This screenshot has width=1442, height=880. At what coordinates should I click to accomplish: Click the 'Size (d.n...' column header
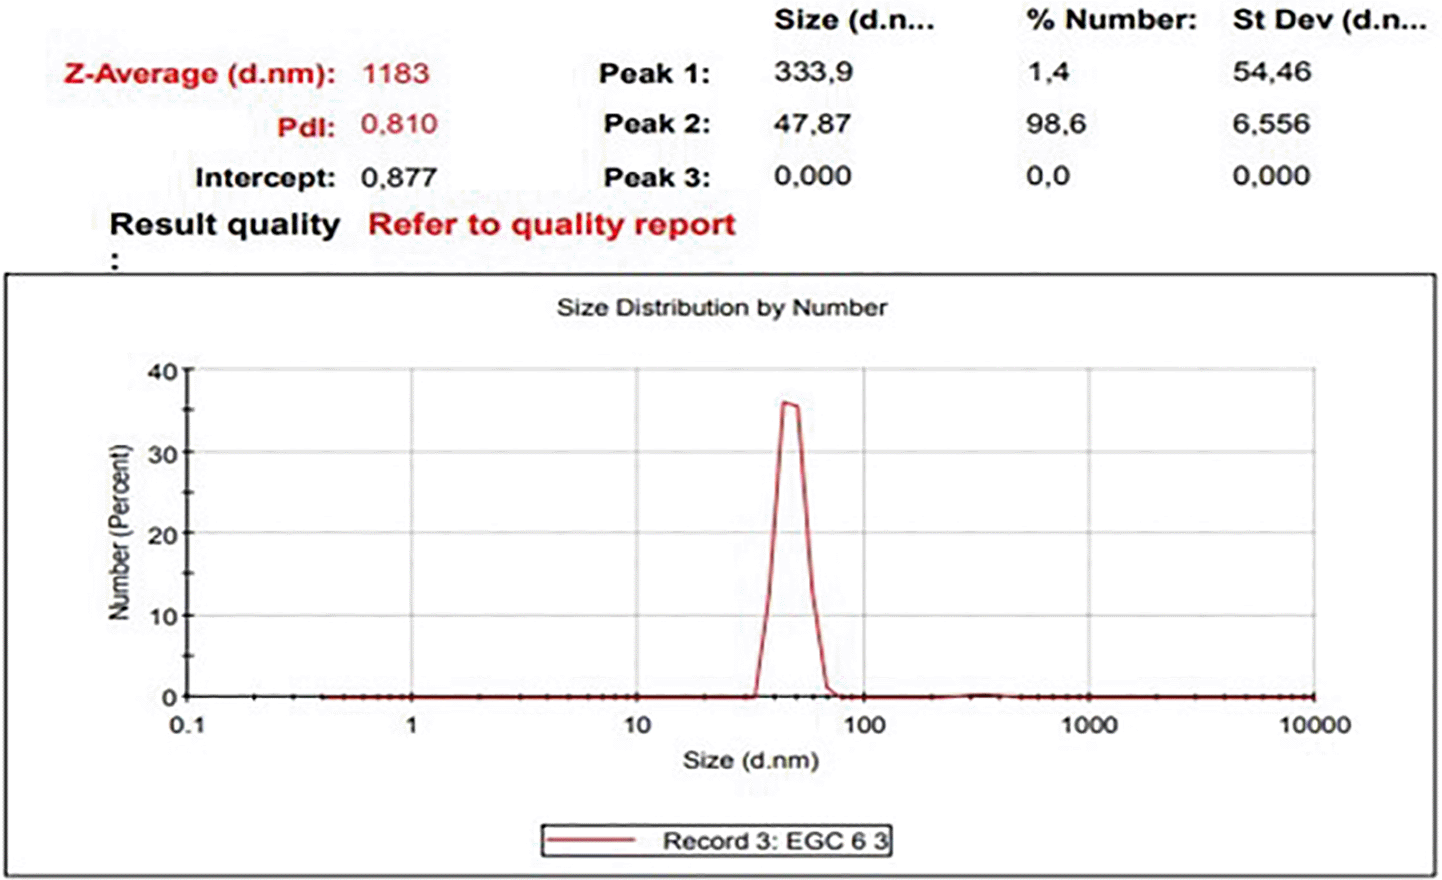click(854, 20)
